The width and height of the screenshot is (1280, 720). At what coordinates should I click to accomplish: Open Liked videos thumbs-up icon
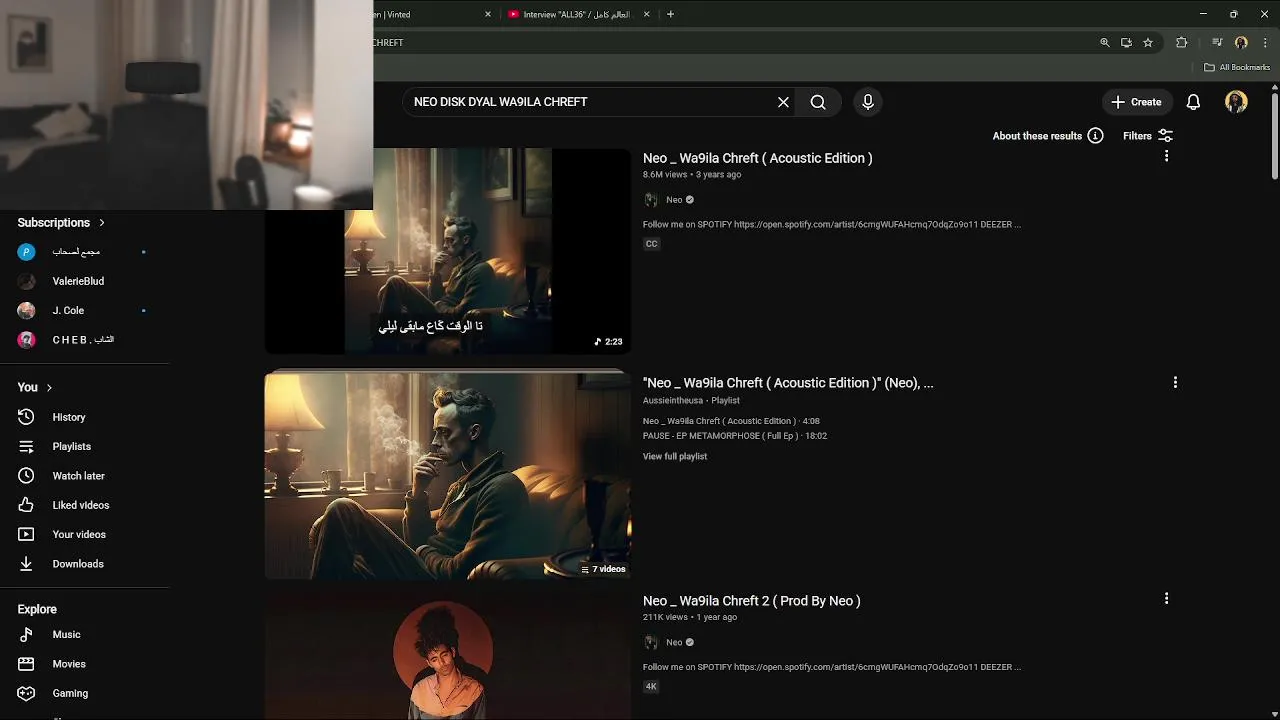27,505
